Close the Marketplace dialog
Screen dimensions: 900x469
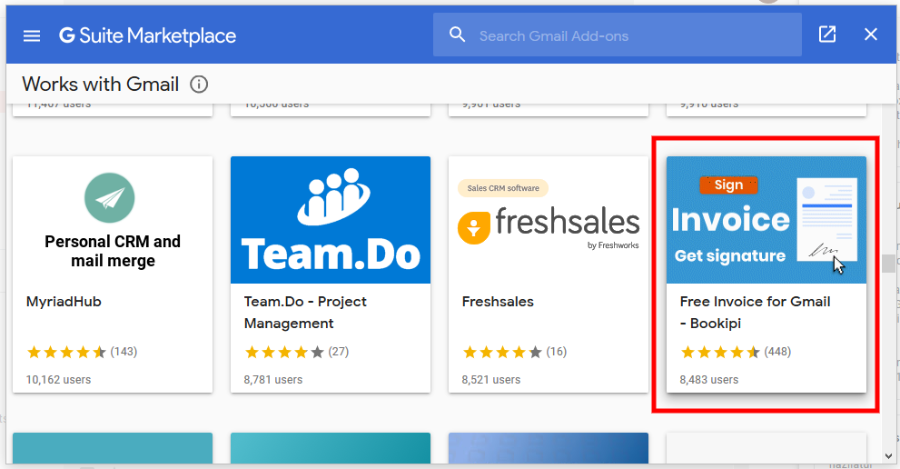click(871, 34)
